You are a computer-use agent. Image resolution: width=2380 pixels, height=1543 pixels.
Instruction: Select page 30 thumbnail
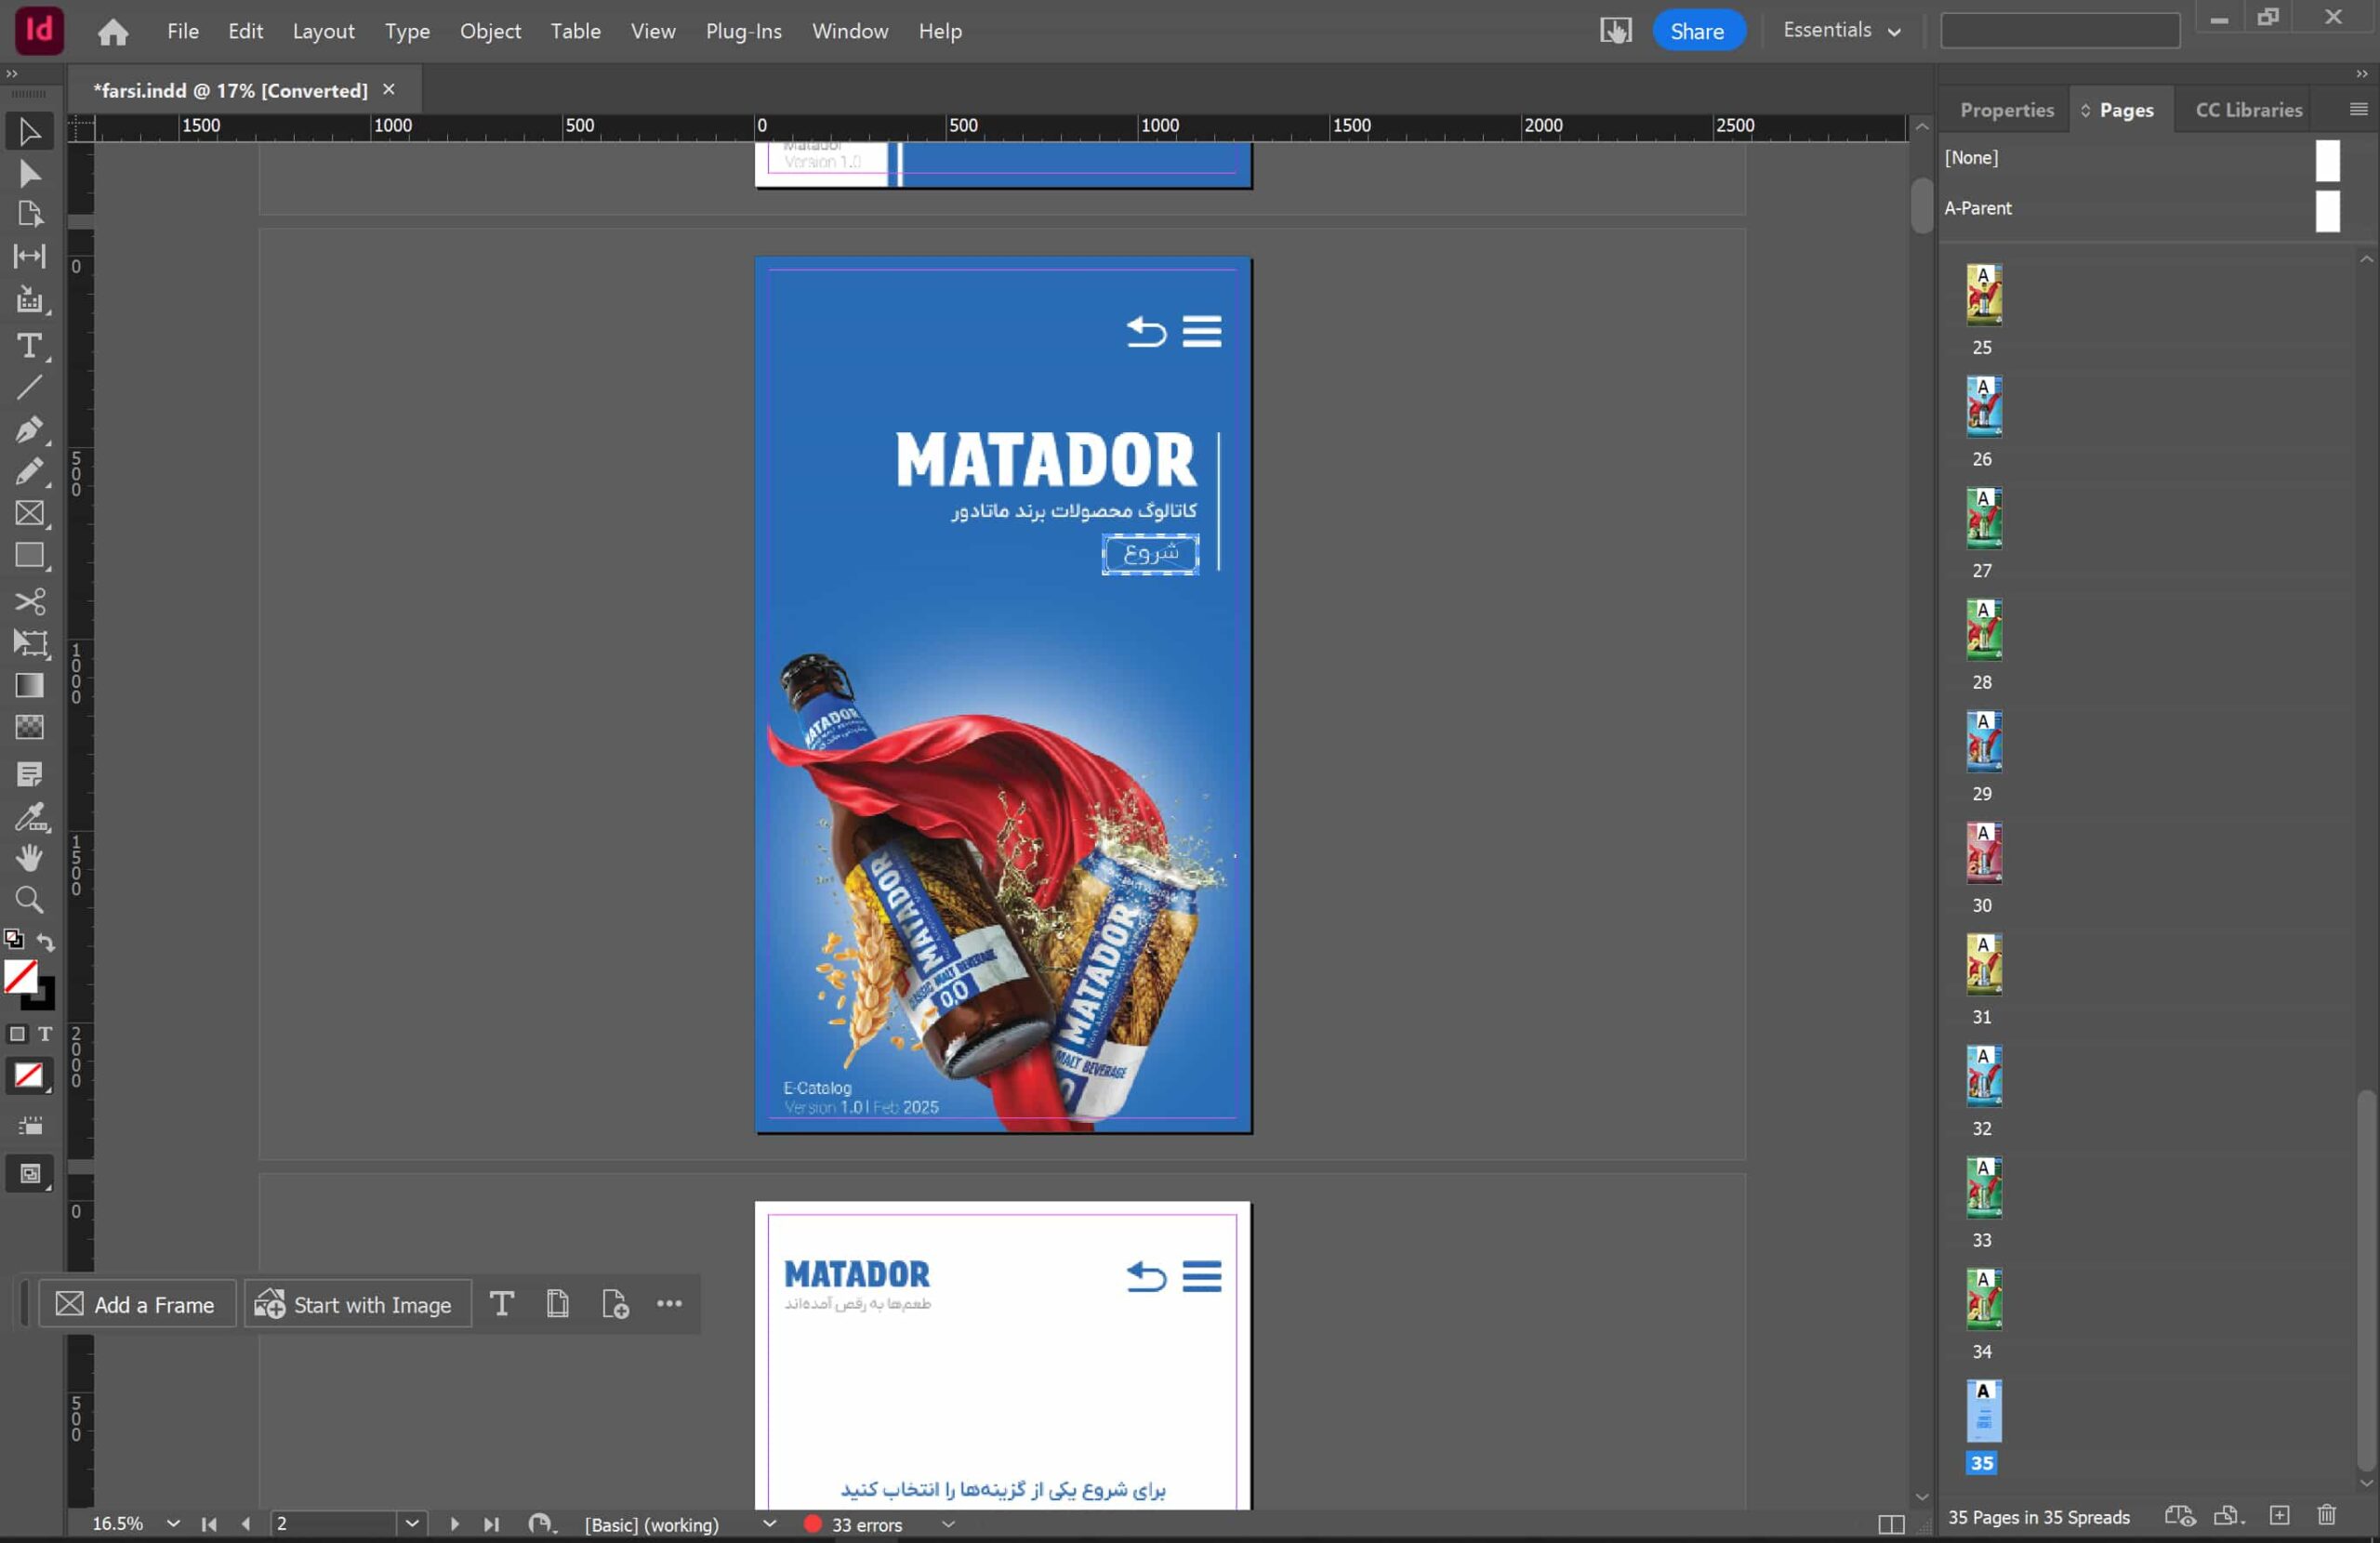tap(1984, 853)
